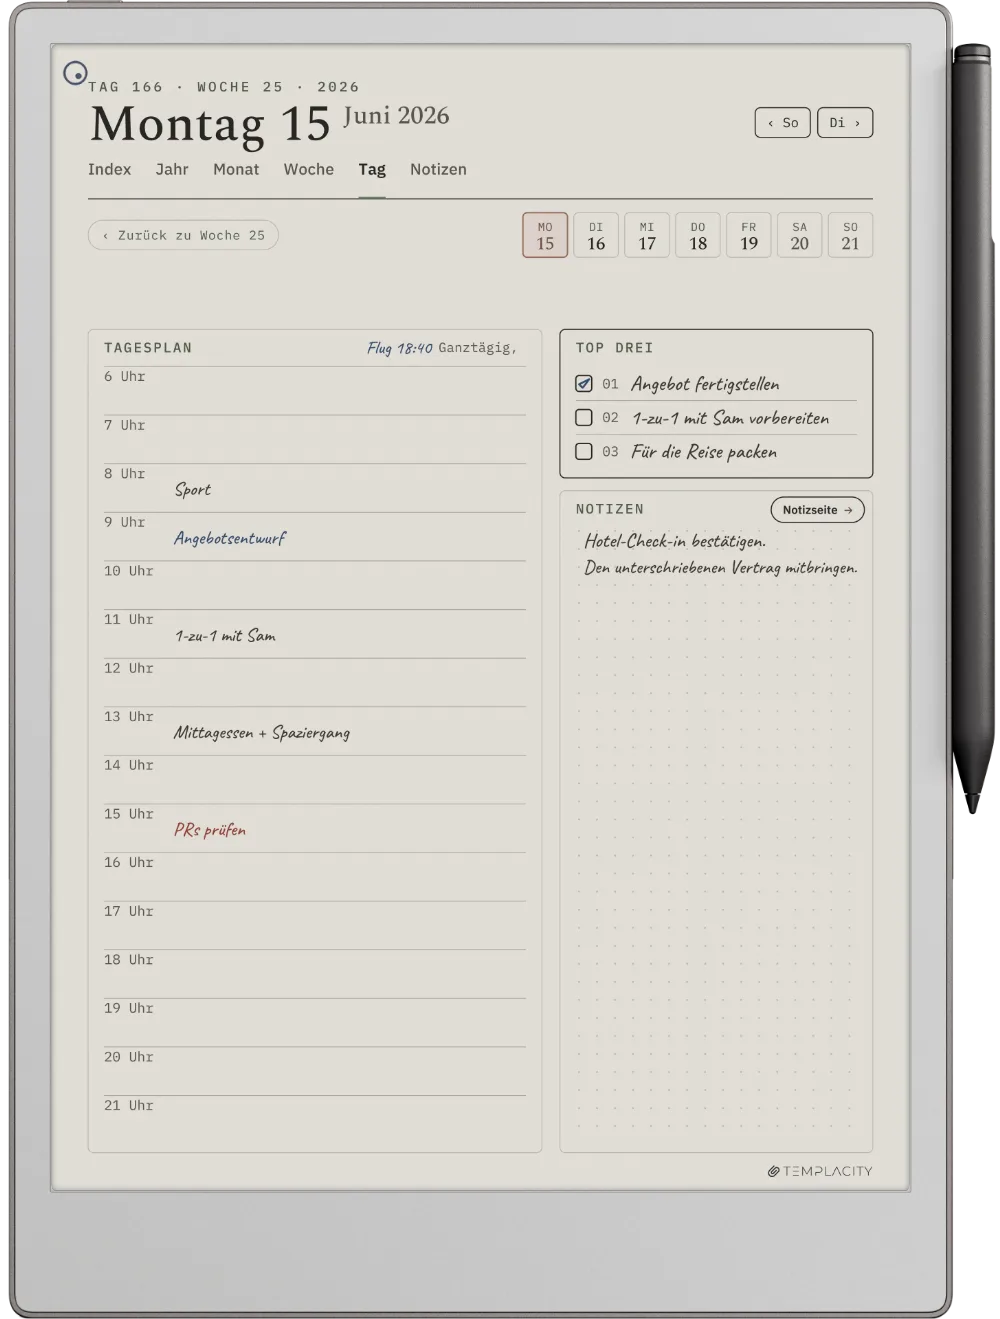Tap the WOCHE 25 label in header
Image resolution: width=1000 pixels, height=1319 pixels.
pyautogui.click(x=240, y=87)
